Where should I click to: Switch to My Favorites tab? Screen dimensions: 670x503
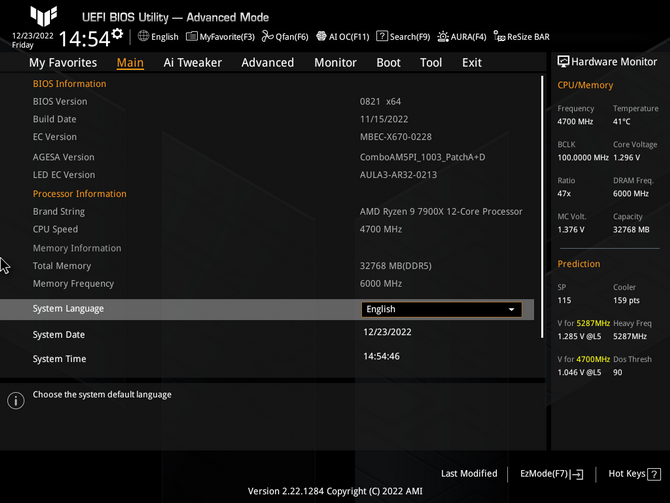[x=63, y=62]
